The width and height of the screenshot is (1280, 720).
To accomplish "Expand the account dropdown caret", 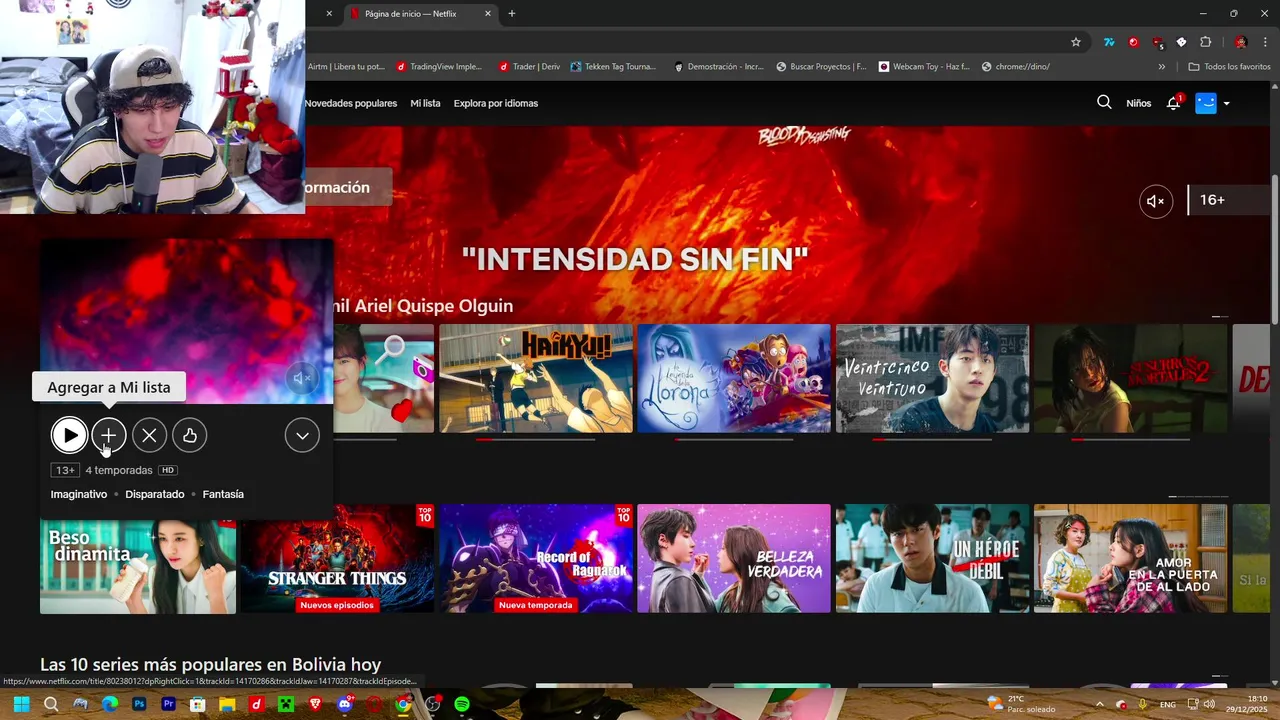I will pos(1226,103).
